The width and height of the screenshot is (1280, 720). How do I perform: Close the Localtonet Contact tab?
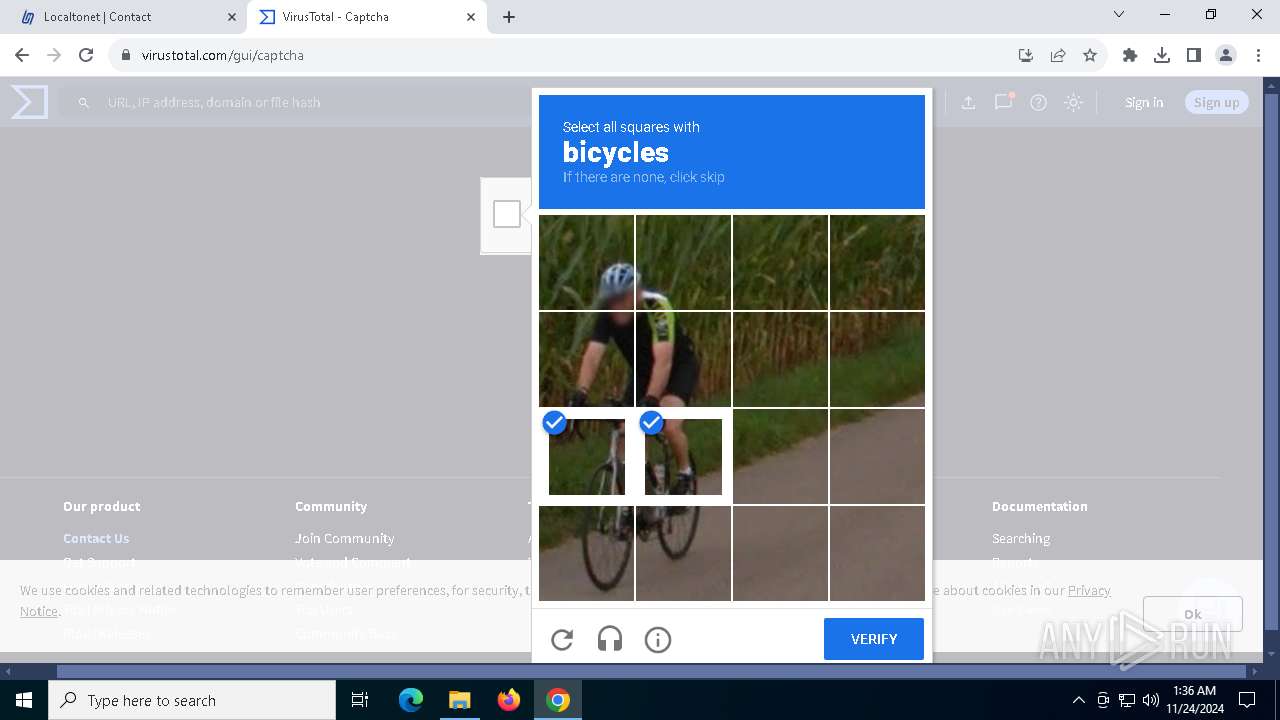click(x=232, y=17)
